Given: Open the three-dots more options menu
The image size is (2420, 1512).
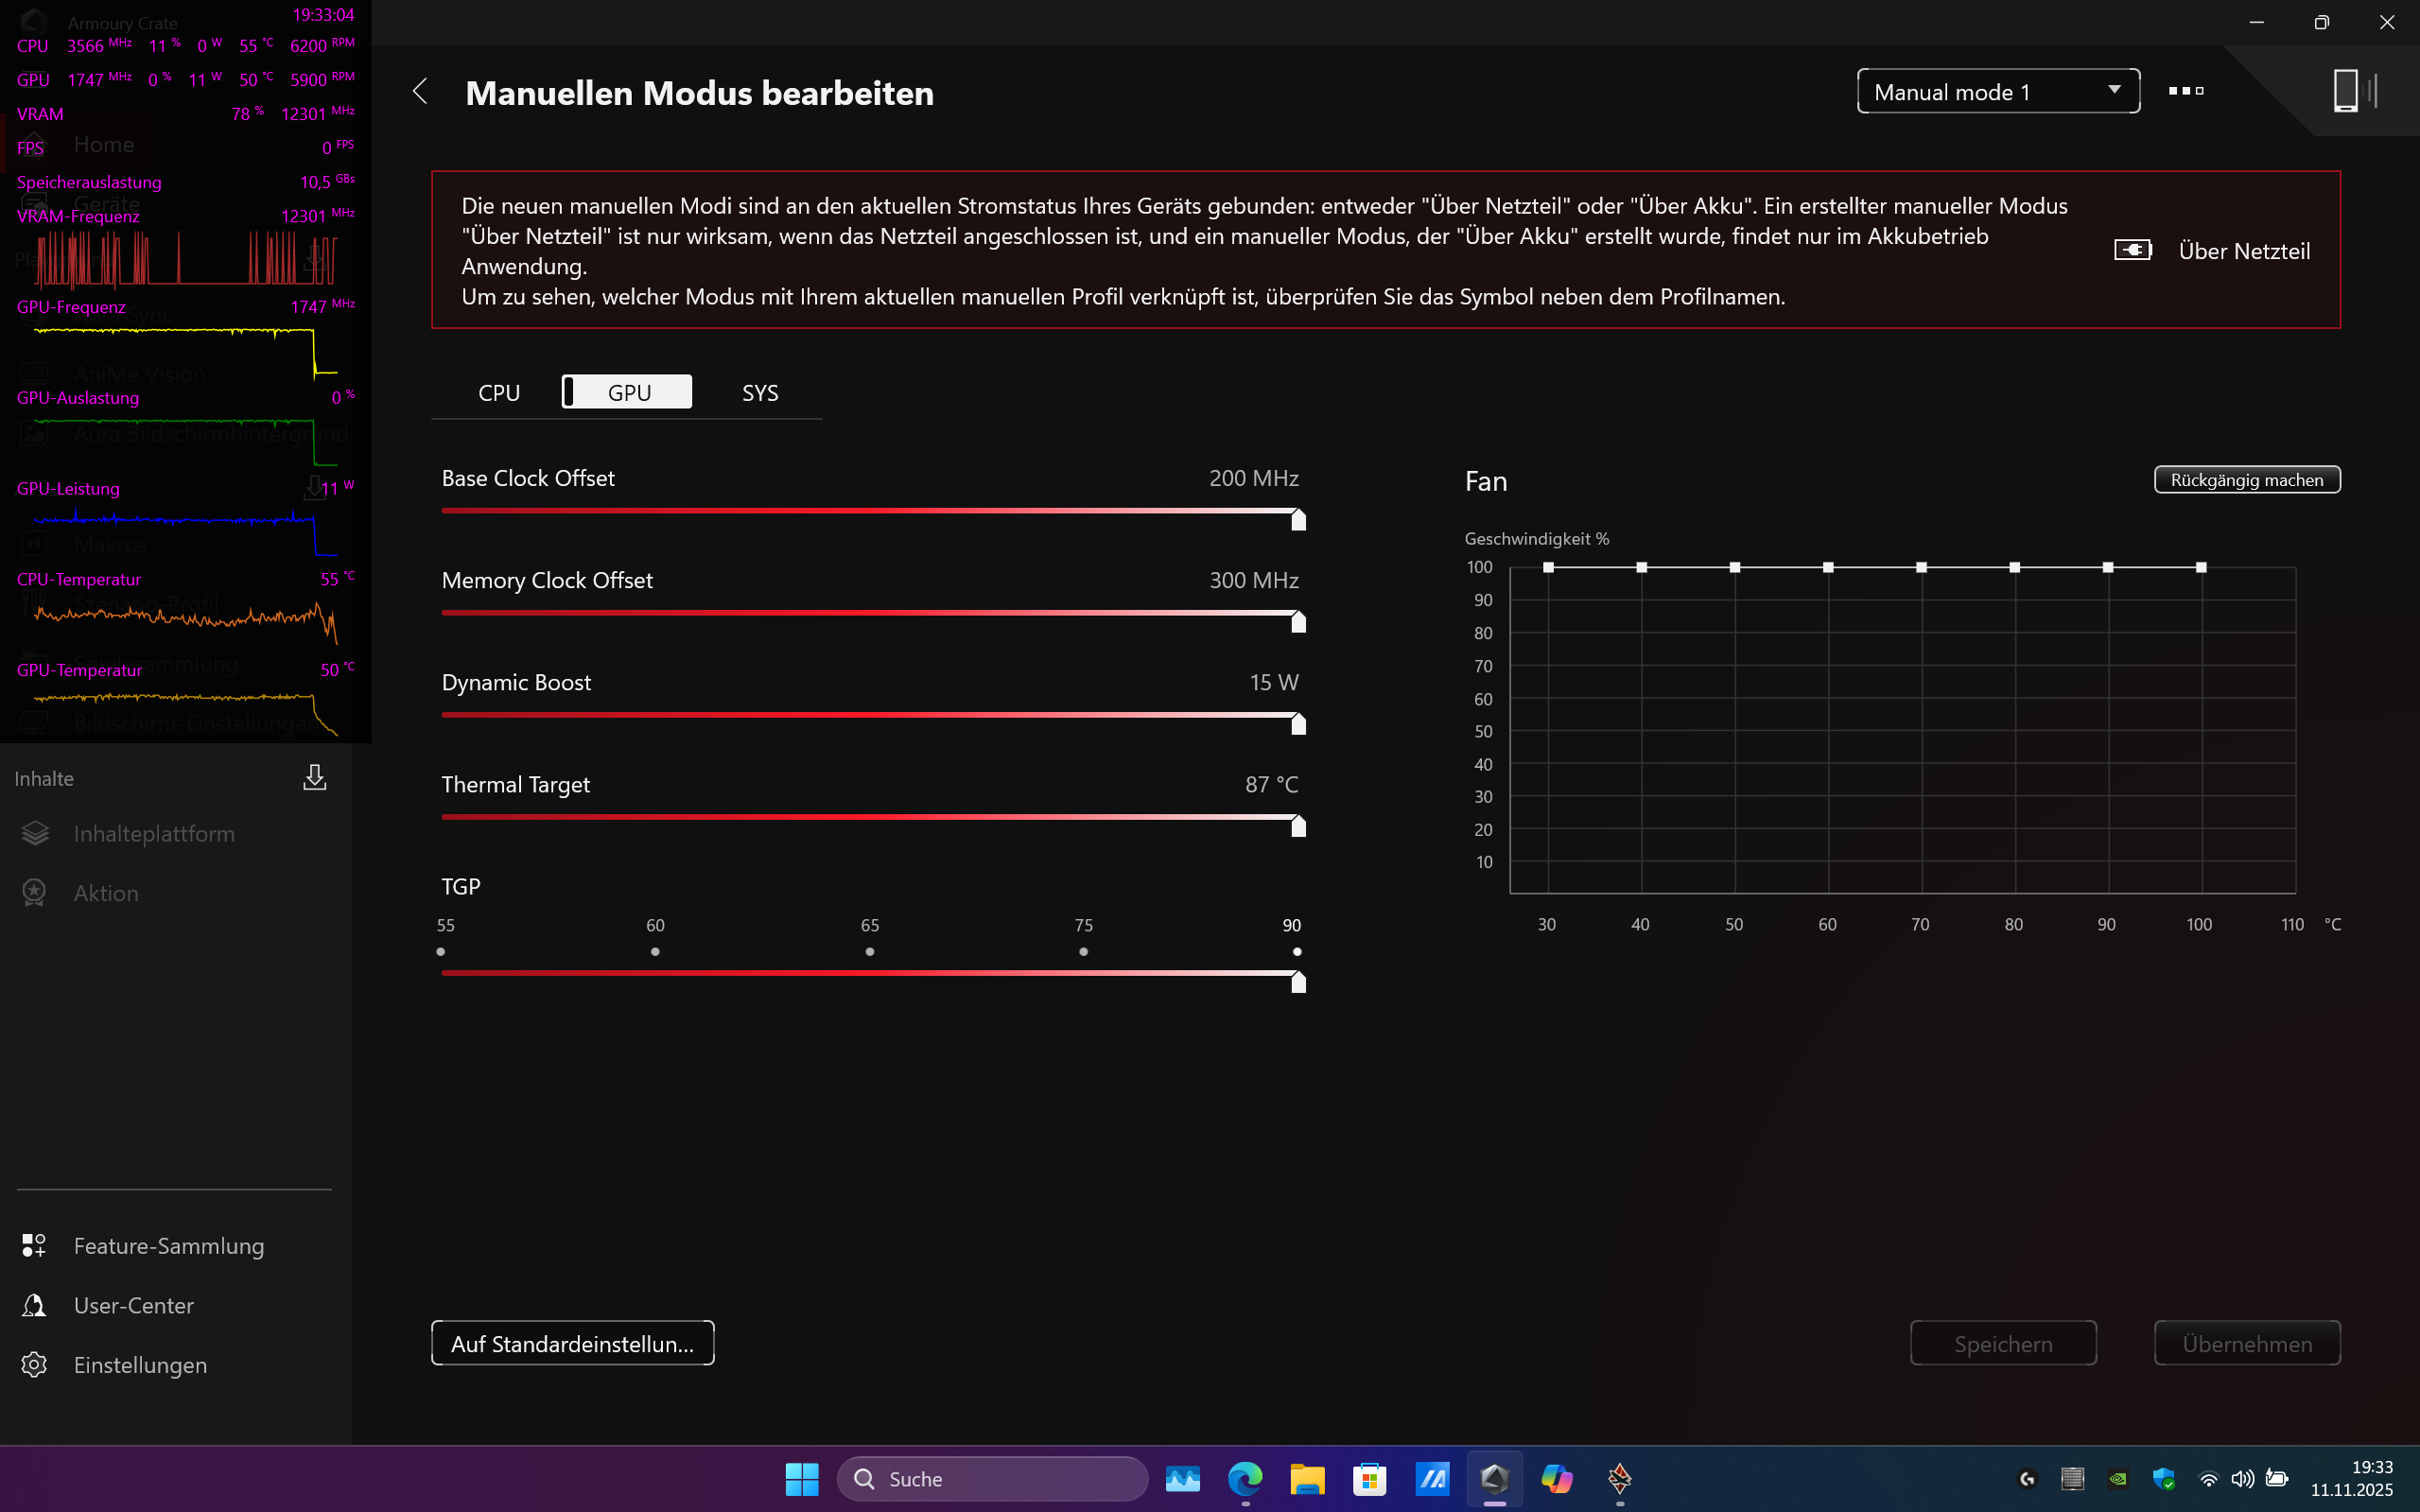Looking at the screenshot, I should pos(2185,91).
